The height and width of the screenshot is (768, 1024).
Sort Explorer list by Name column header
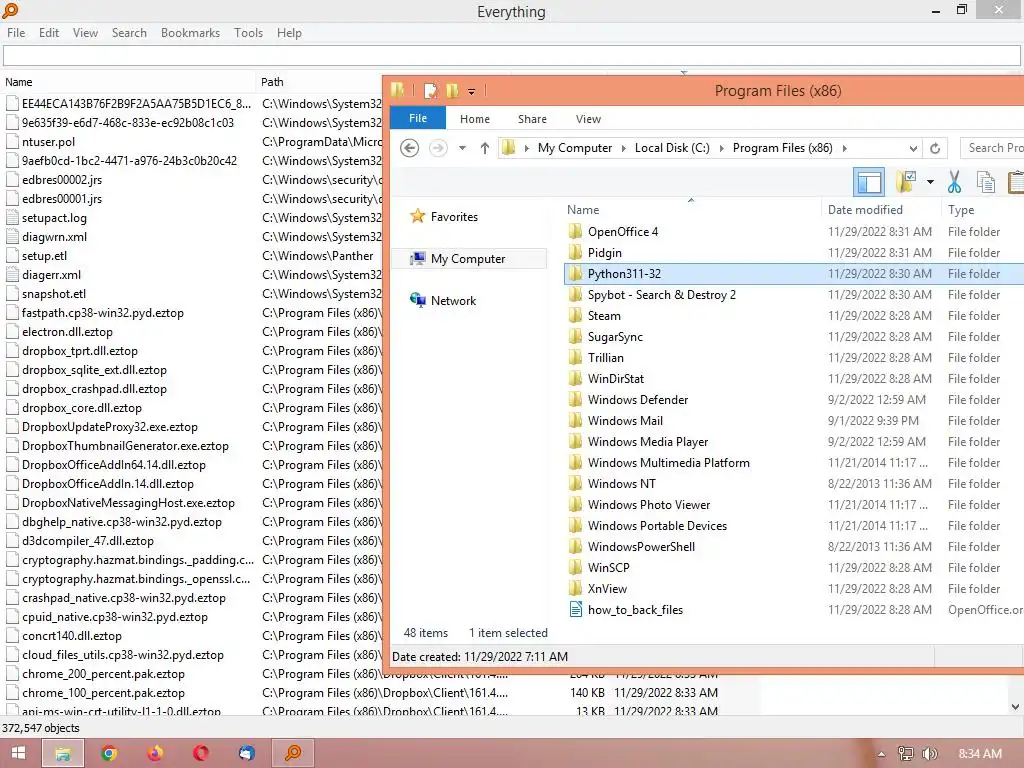691,210
